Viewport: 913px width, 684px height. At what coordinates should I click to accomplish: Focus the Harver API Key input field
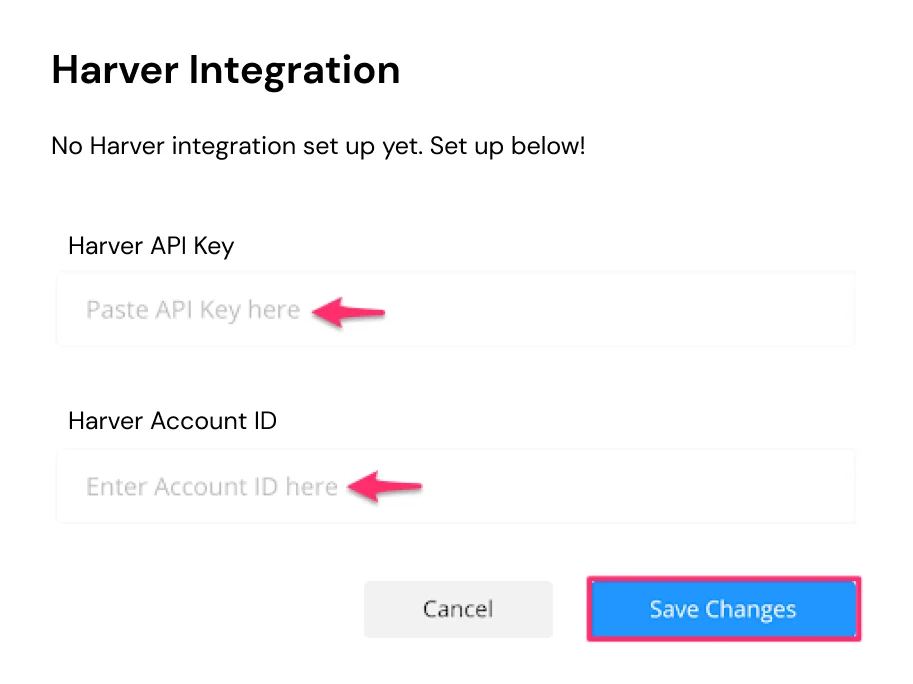click(455, 309)
